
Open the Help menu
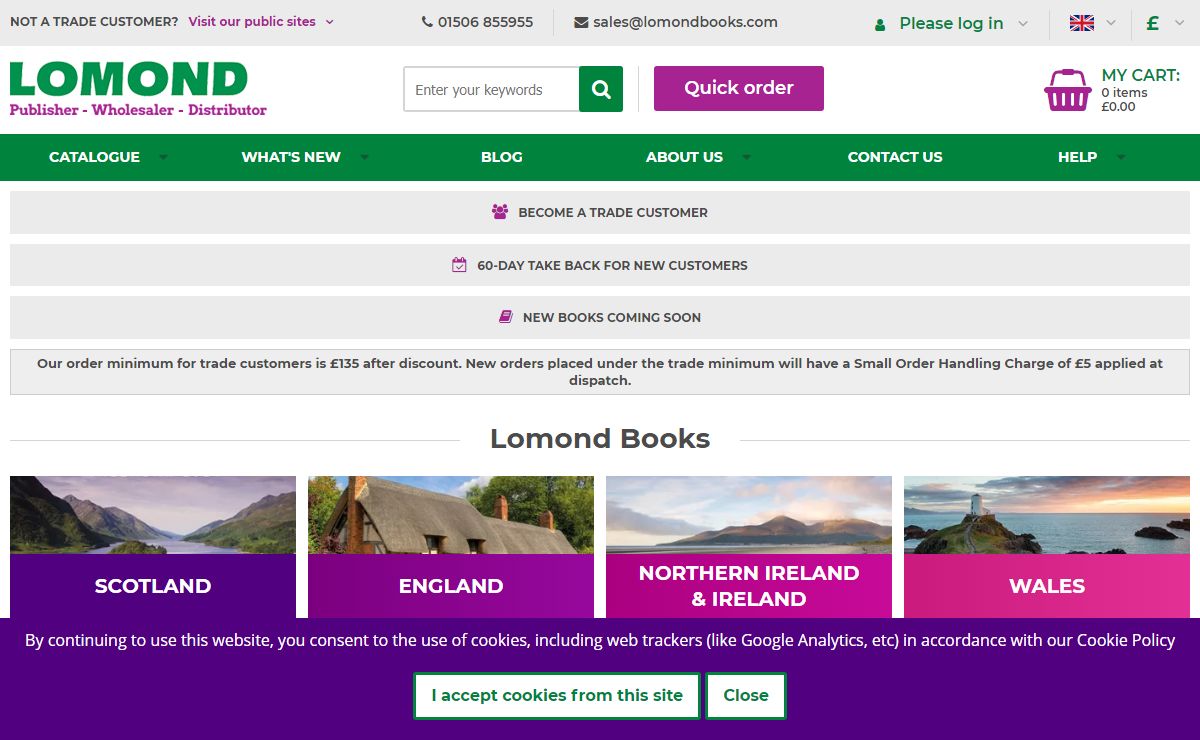click(x=1077, y=157)
